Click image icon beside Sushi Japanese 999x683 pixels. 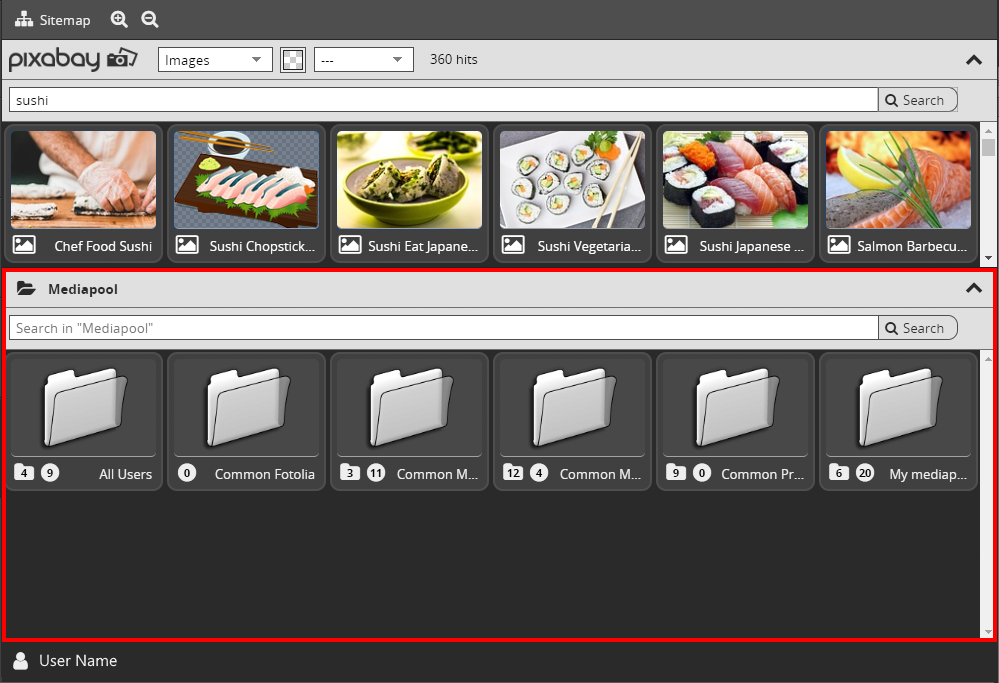pyautogui.click(x=677, y=245)
